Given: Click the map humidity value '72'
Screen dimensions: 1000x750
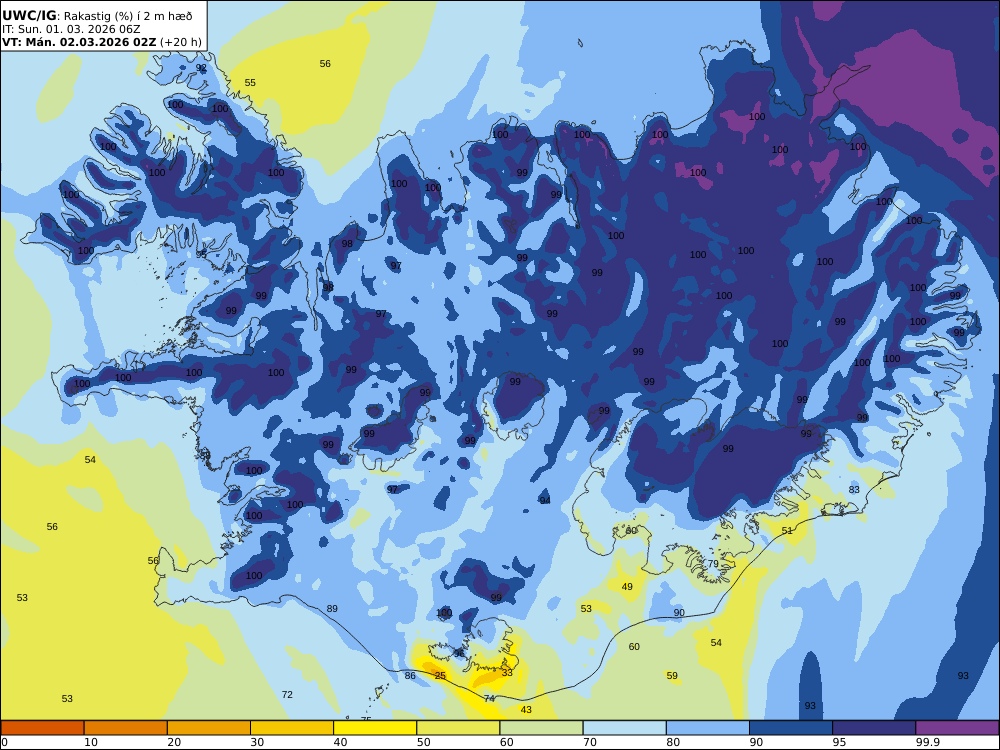Looking at the screenshot, I should pos(287,694).
